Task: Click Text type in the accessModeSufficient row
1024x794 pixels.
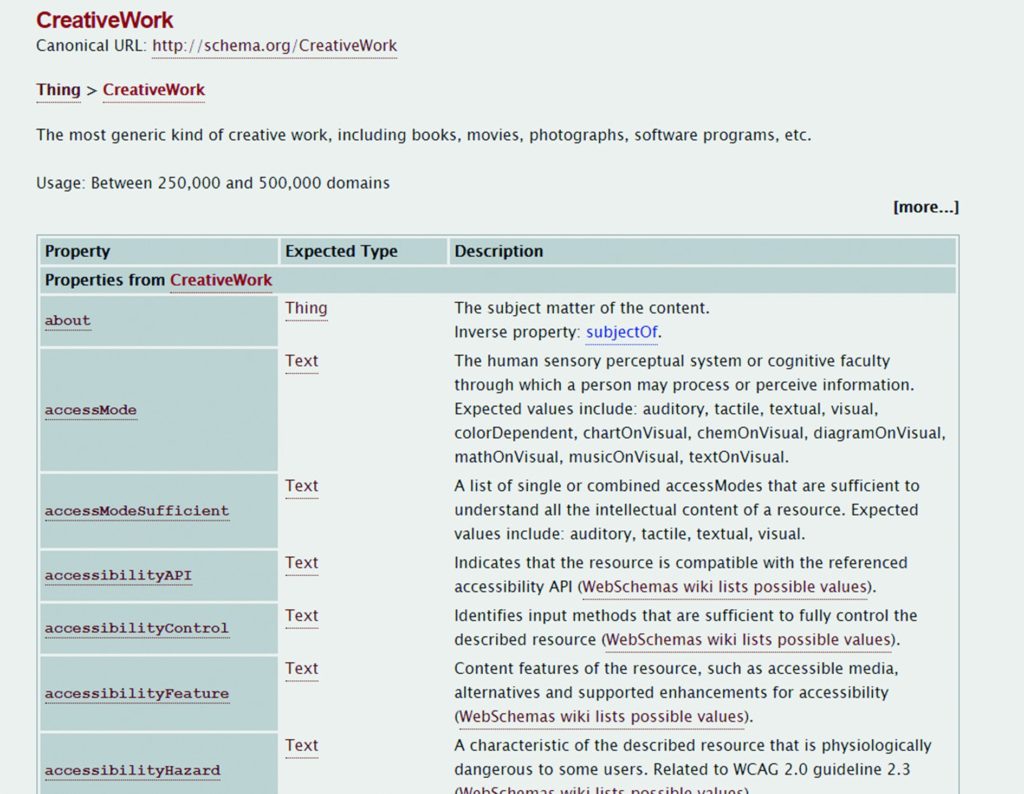Action: tap(302, 486)
